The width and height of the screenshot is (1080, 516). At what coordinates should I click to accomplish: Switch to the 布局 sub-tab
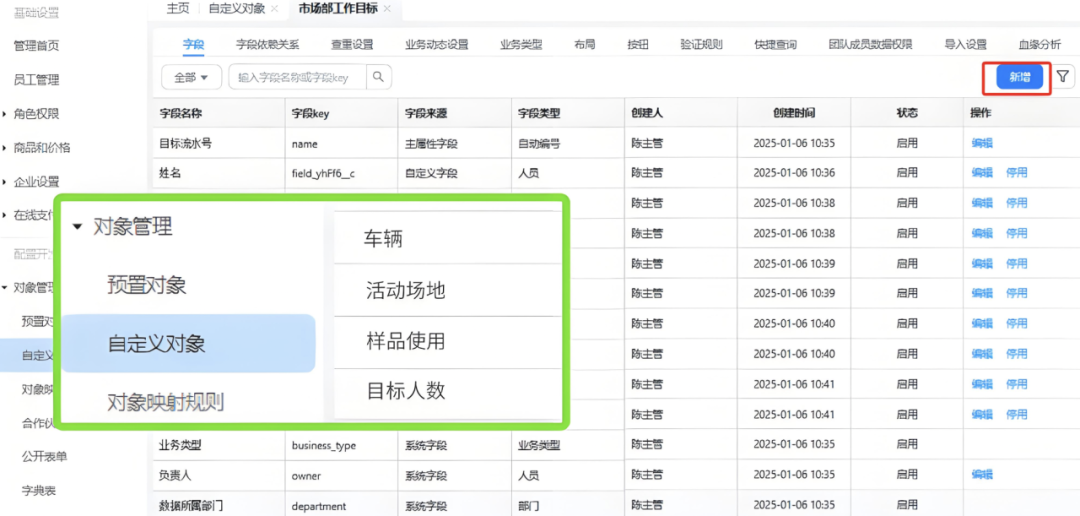(585, 45)
